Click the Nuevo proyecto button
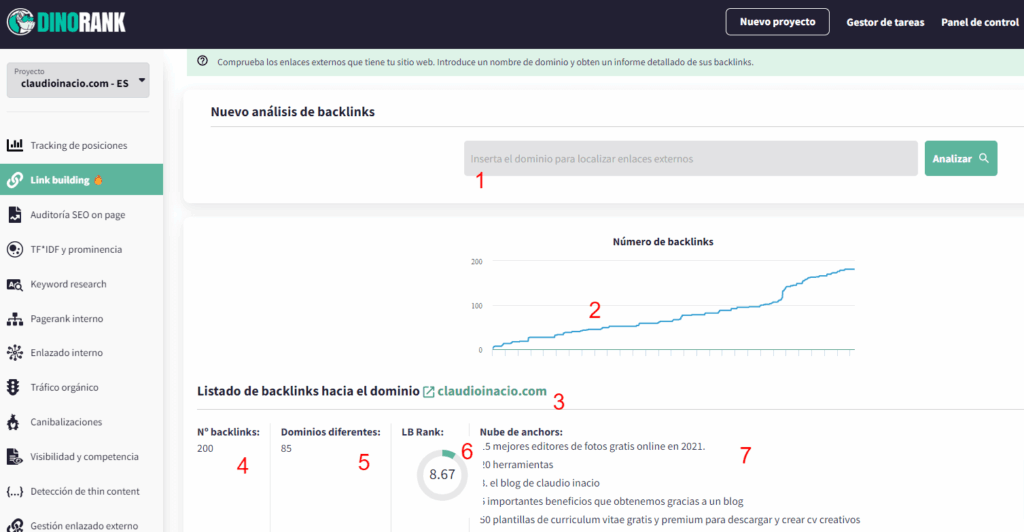The height and width of the screenshot is (532, 1024). 777,22
